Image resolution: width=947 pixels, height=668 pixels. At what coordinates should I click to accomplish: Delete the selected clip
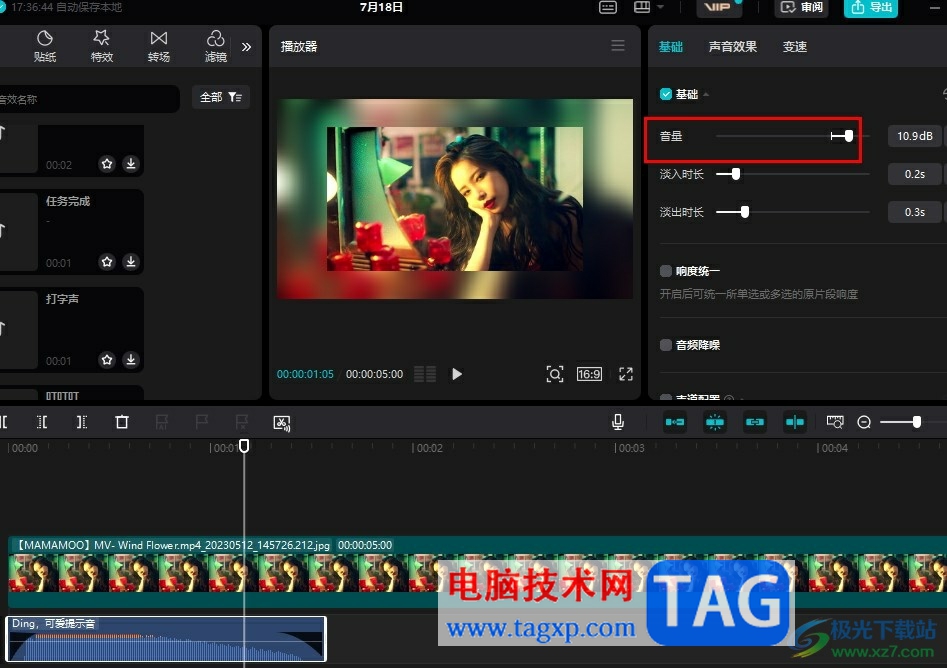(x=122, y=422)
